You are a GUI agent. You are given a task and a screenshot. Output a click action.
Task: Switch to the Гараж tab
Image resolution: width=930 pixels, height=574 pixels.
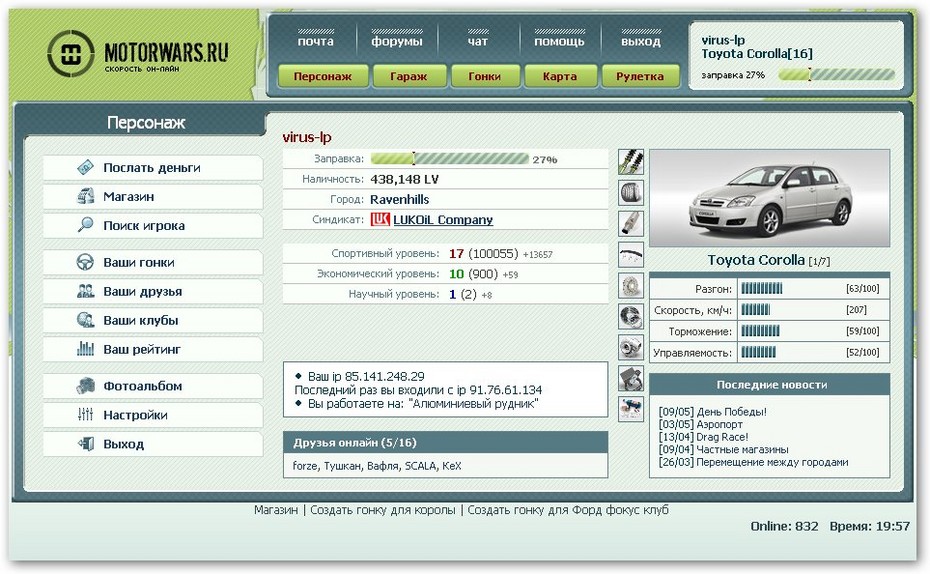pyautogui.click(x=409, y=76)
